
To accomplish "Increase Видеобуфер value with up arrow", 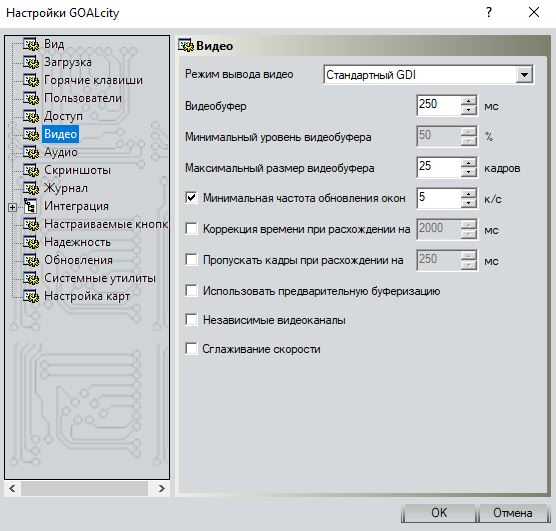I will click(469, 100).
